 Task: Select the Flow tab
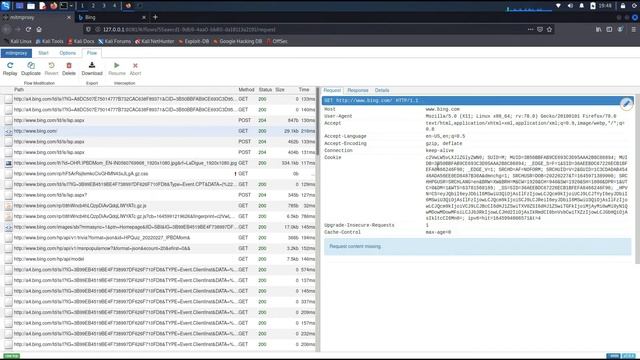pyautogui.click(x=92, y=53)
